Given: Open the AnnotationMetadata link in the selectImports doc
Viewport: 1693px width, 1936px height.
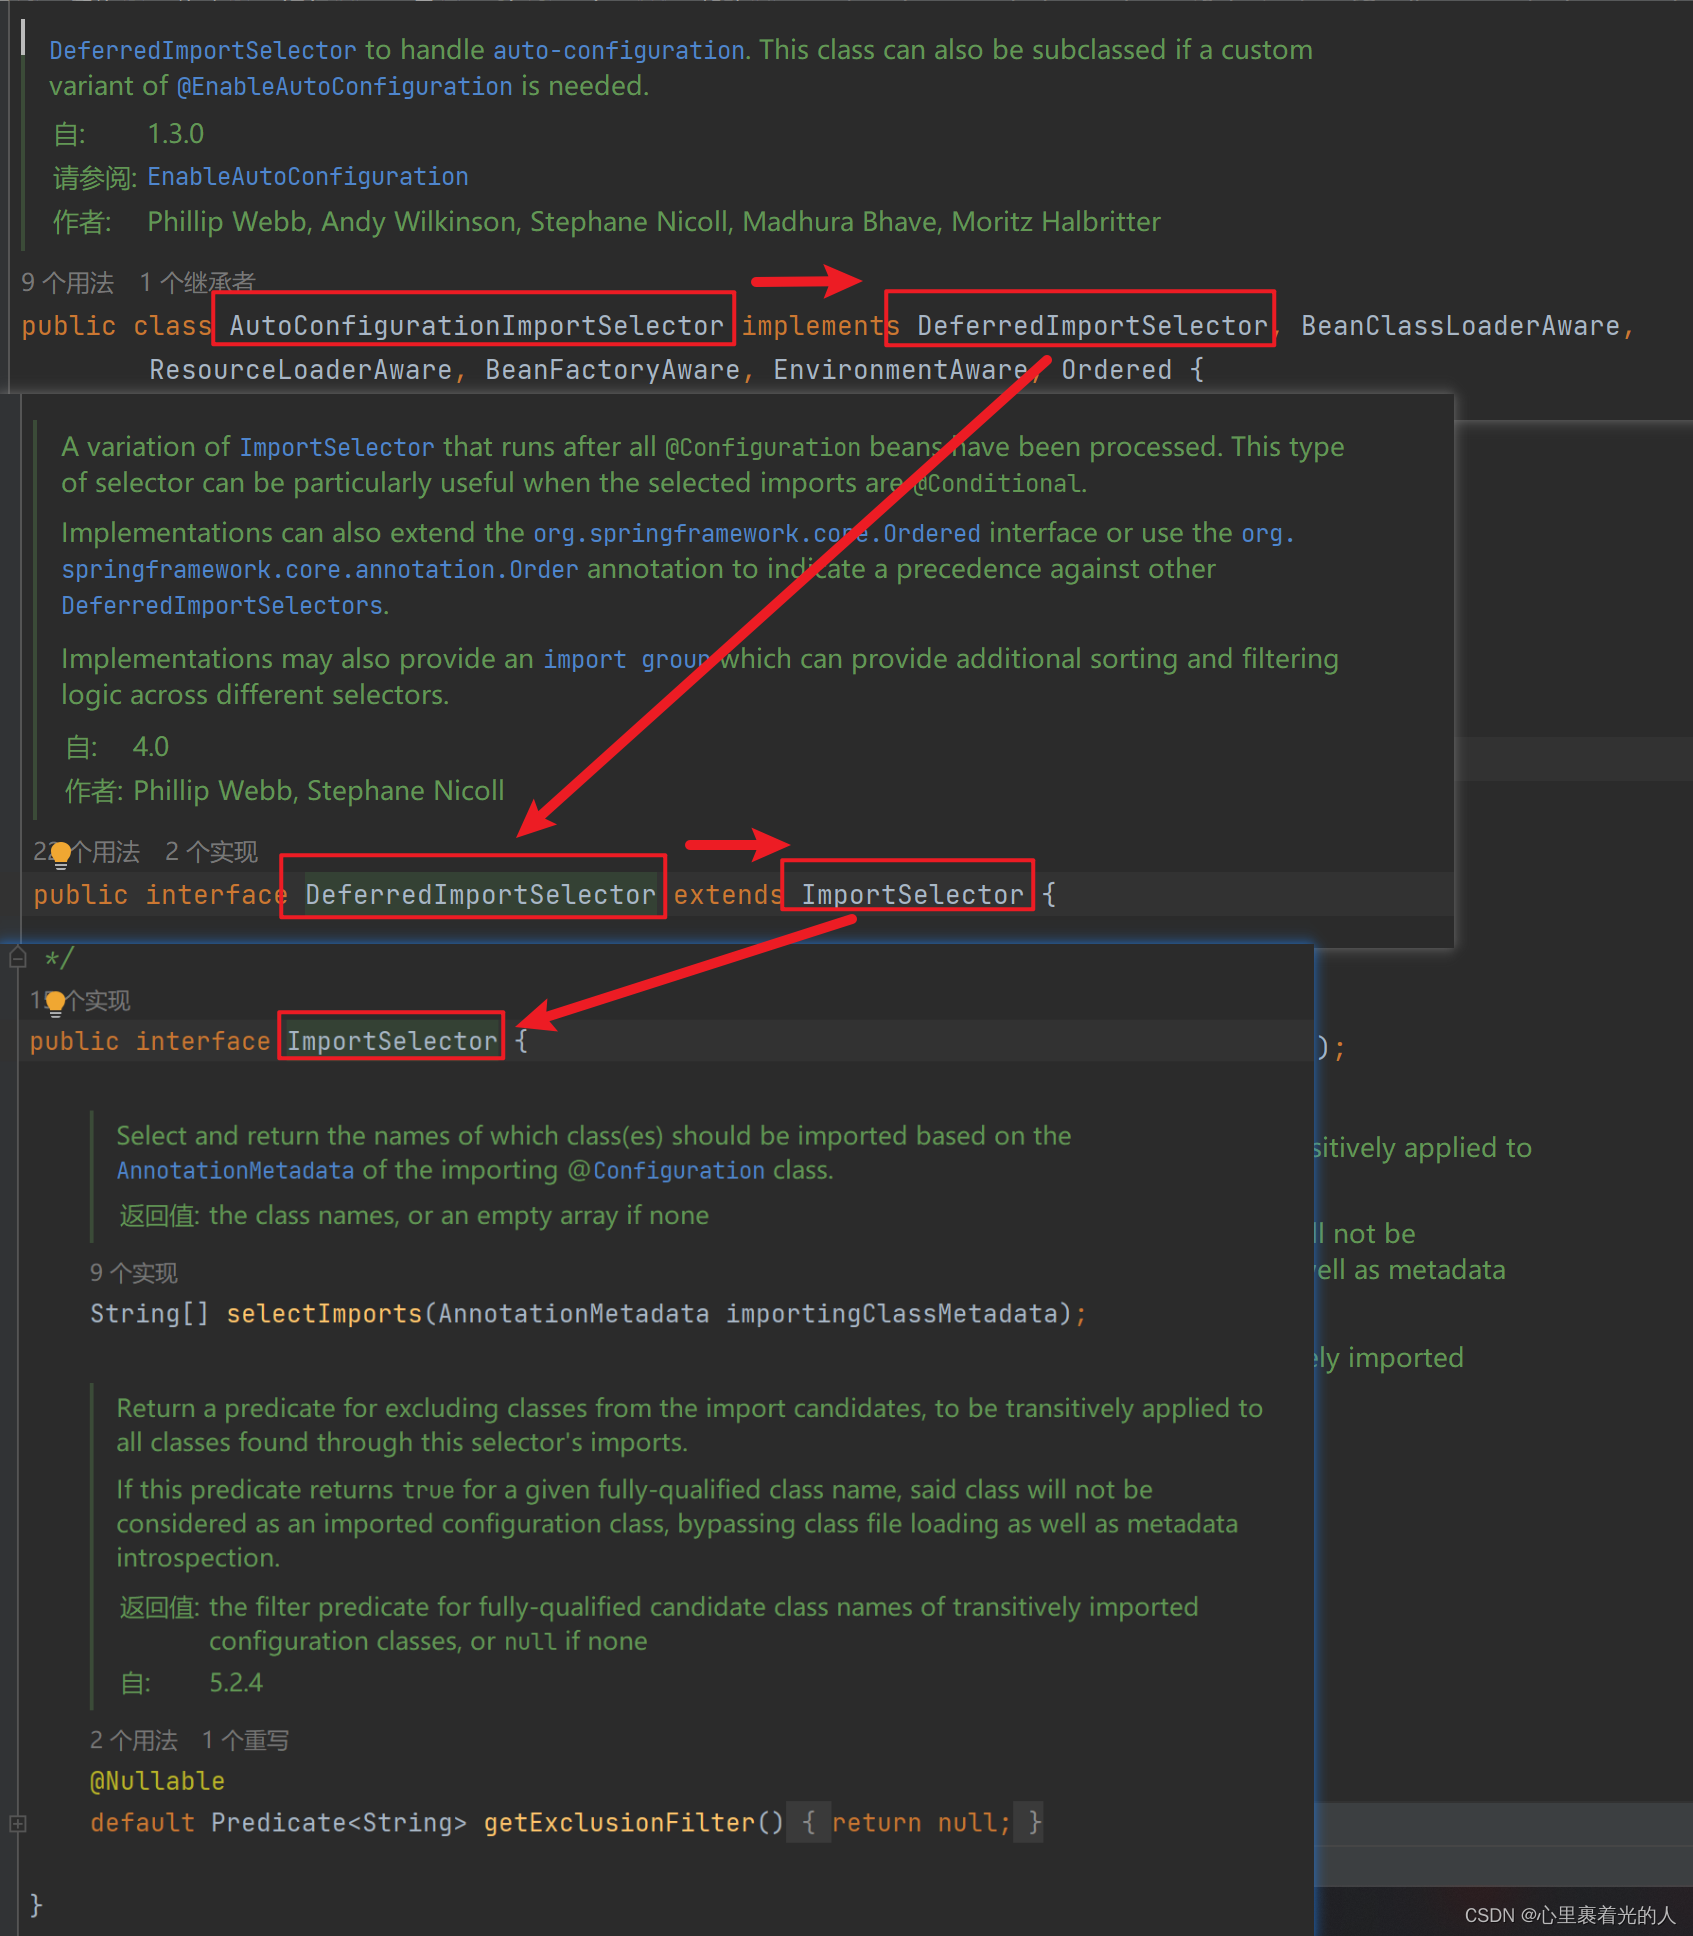Looking at the screenshot, I should pyautogui.click(x=235, y=1170).
